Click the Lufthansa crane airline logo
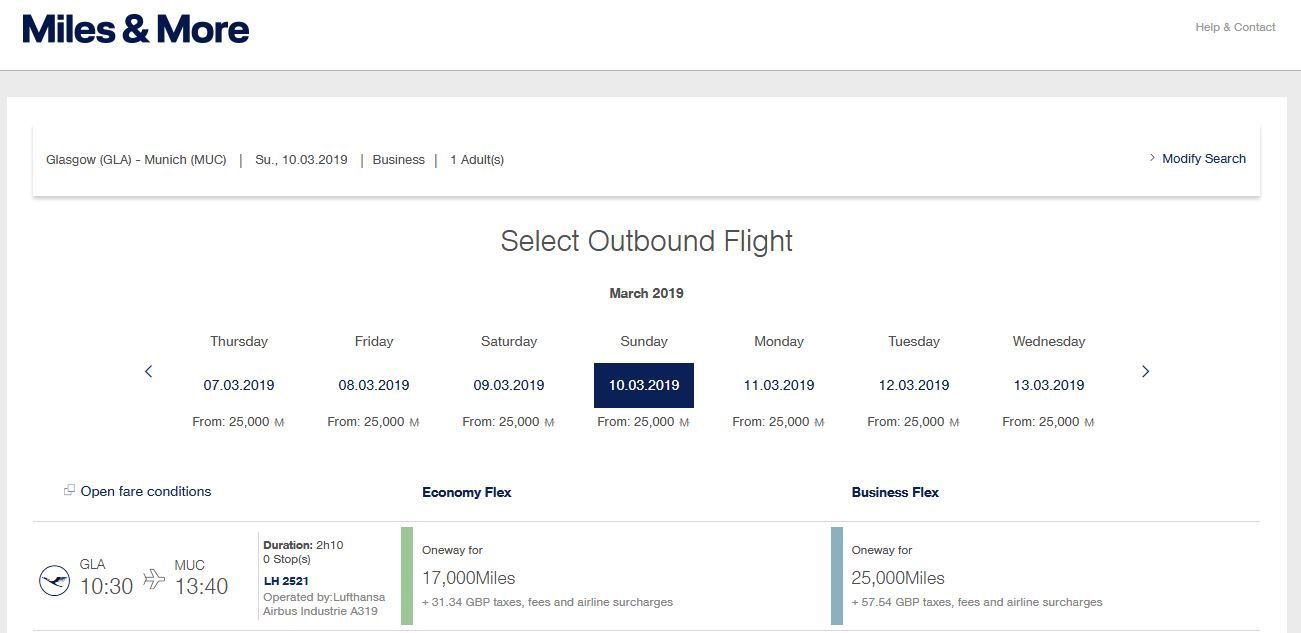This screenshot has width=1301, height=633. click(54, 580)
